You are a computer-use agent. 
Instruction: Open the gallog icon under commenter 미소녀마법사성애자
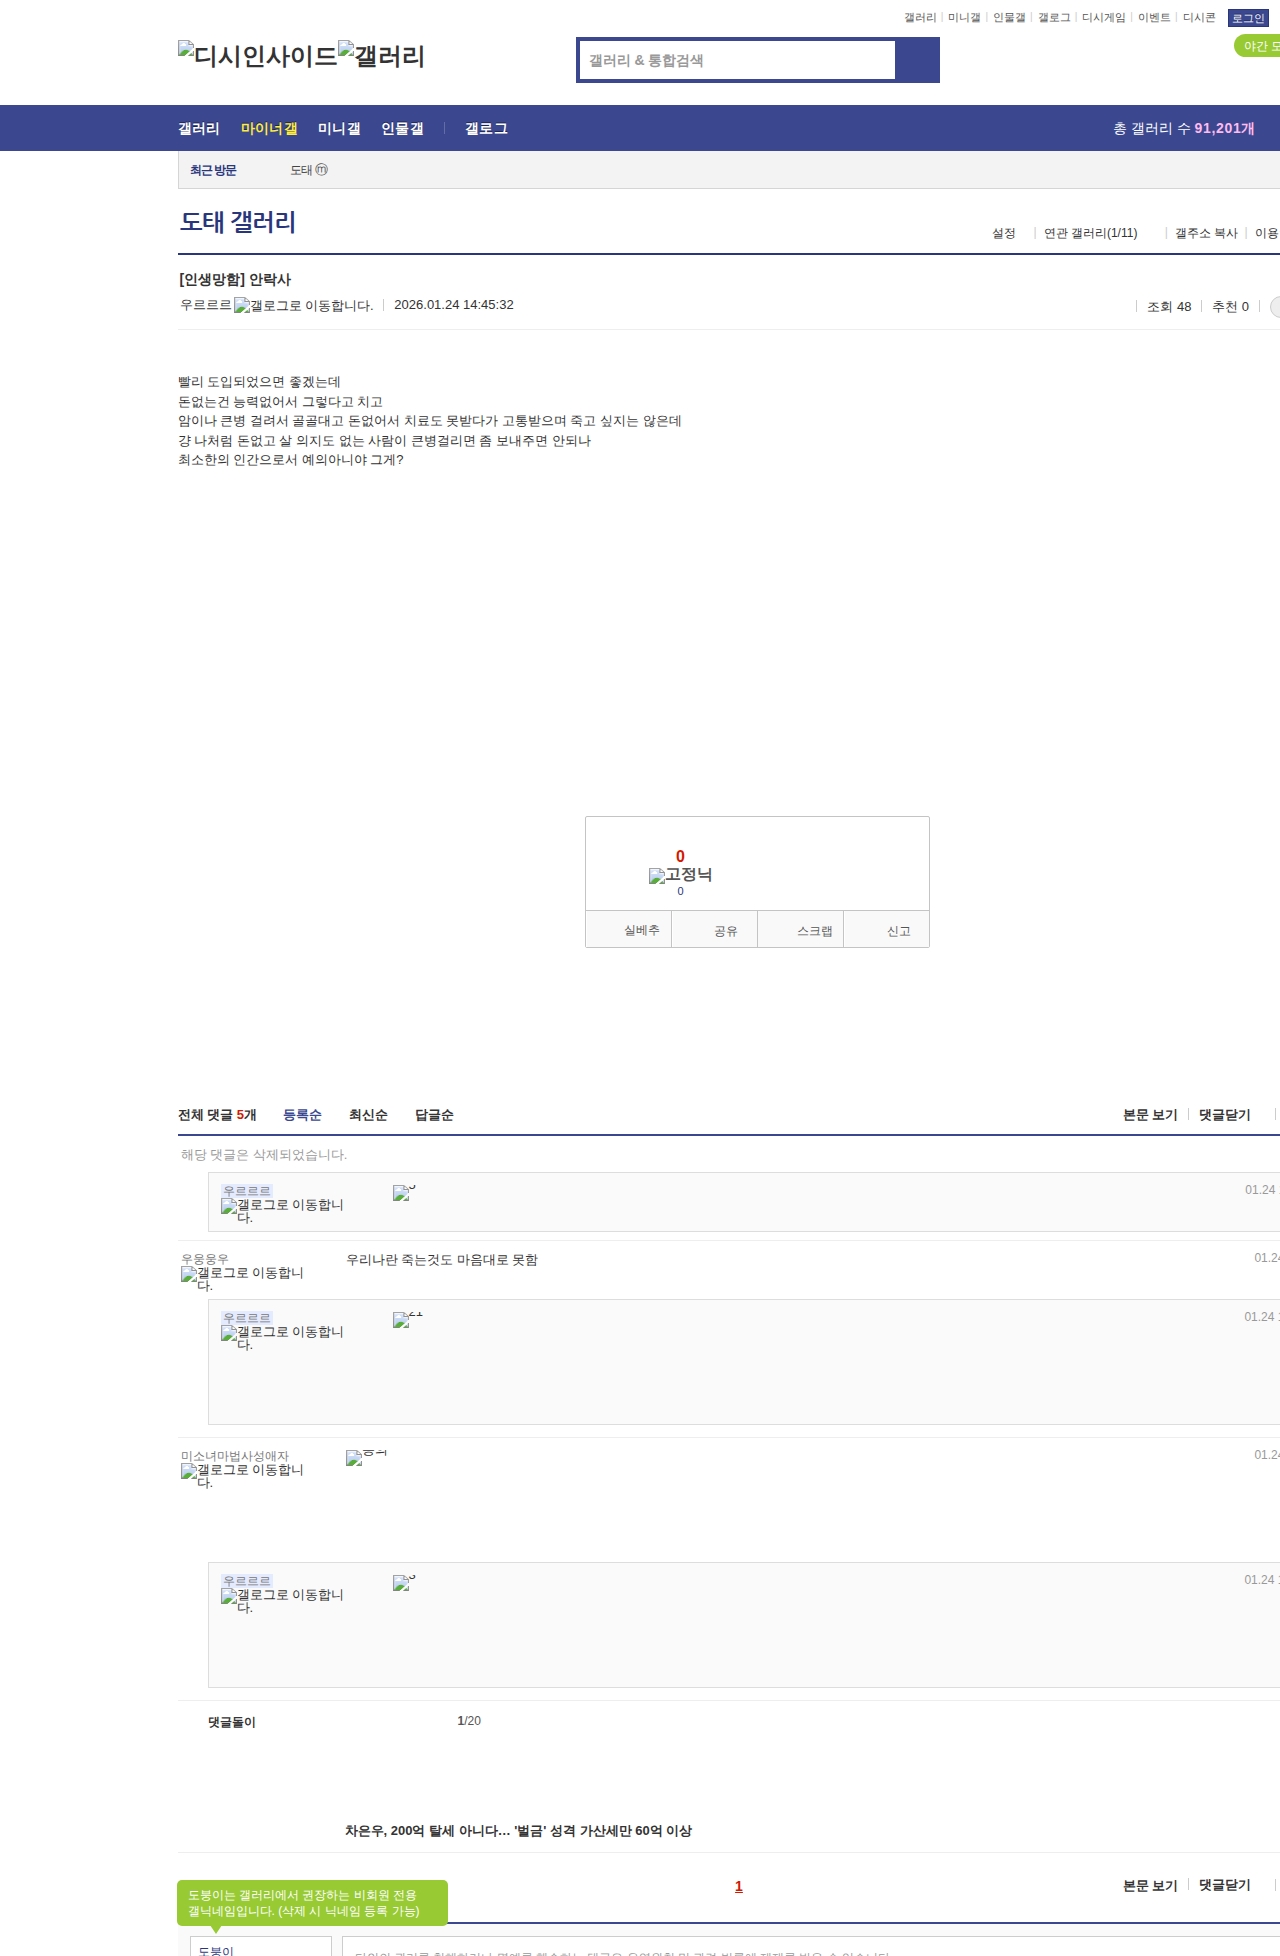(x=242, y=1476)
